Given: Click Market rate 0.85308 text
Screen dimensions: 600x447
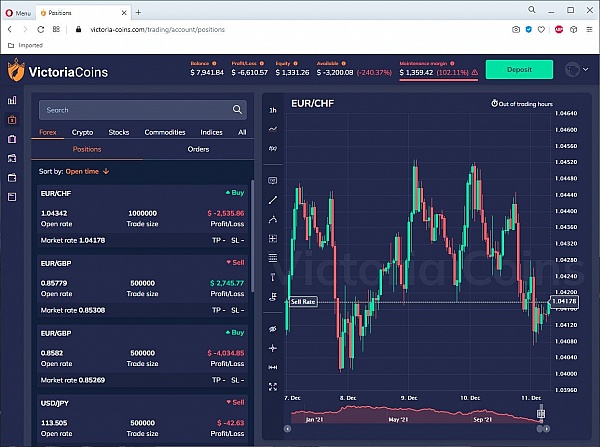Looking at the screenshot, I should 73,310.
